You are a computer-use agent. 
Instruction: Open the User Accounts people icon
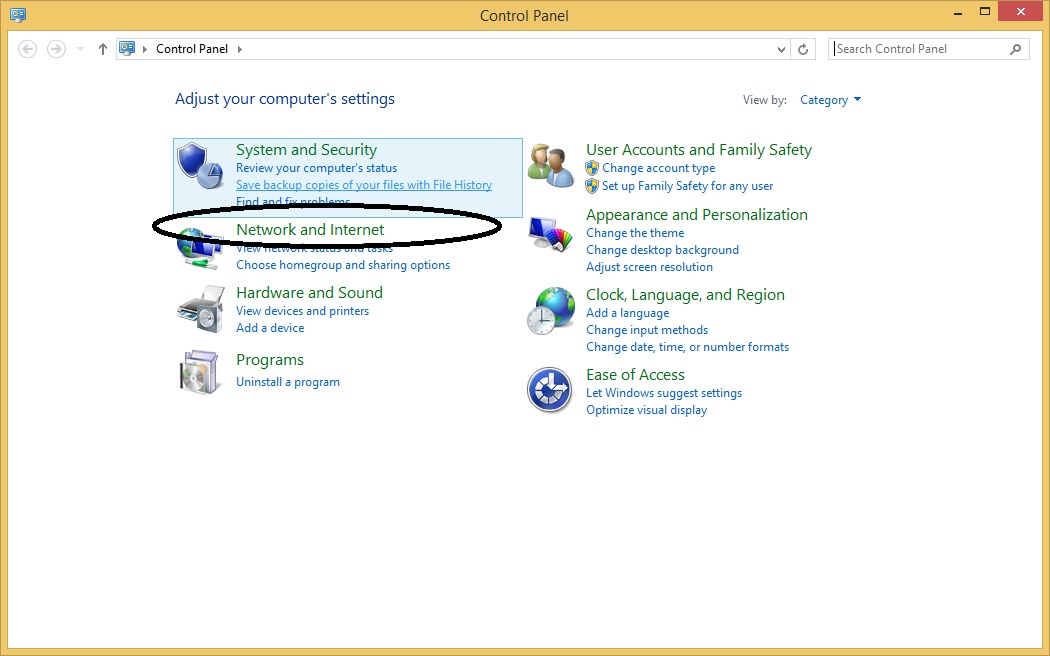point(550,165)
